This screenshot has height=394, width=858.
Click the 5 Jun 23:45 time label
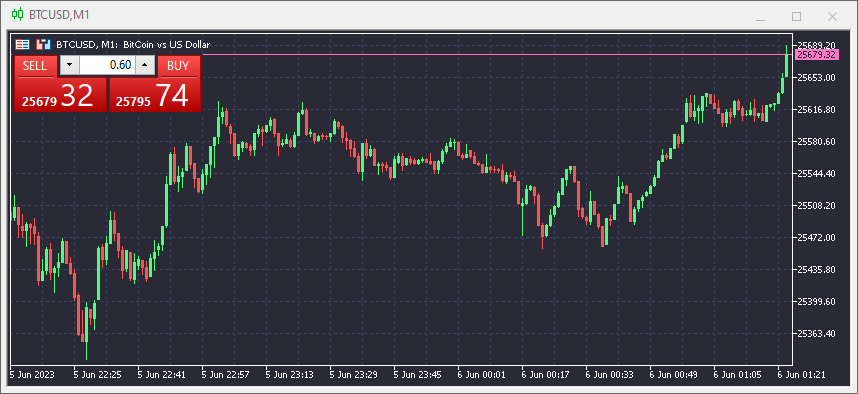(x=417, y=374)
